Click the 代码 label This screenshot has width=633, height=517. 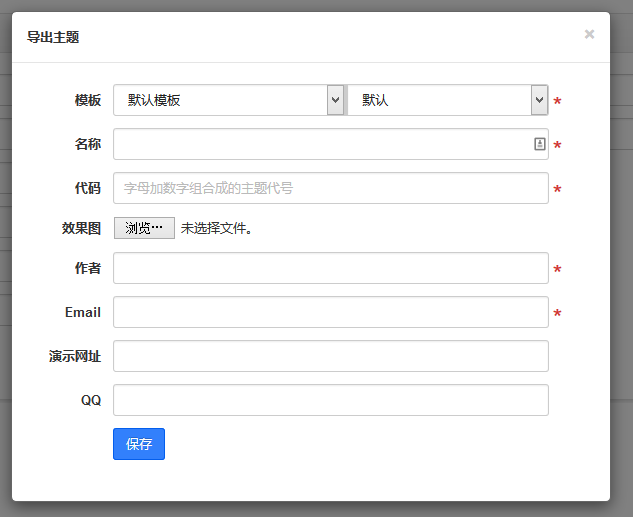pos(88,188)
